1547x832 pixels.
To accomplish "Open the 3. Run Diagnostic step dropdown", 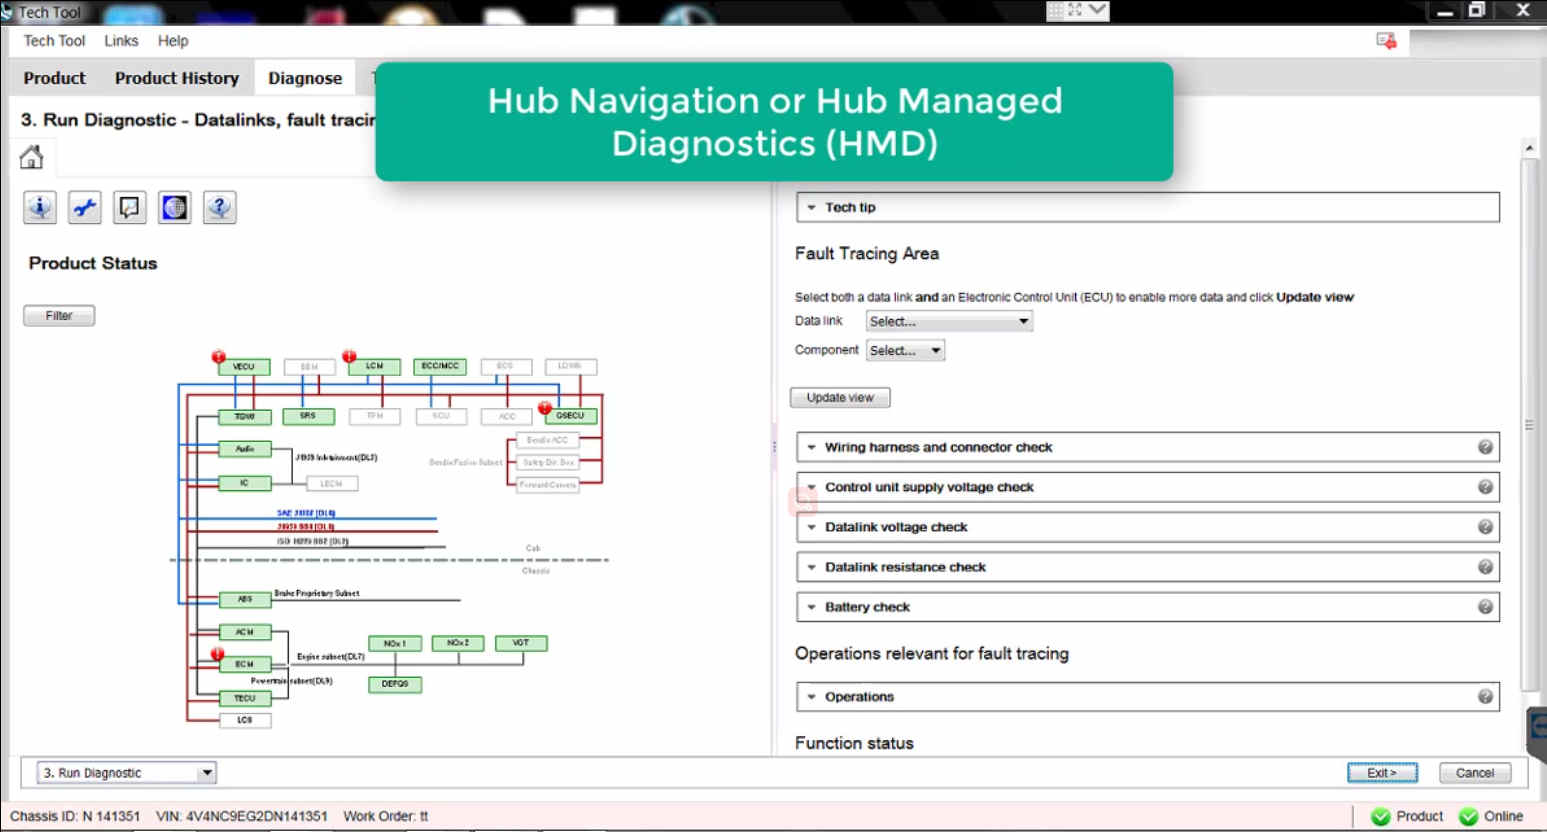I will coord(127,773).
